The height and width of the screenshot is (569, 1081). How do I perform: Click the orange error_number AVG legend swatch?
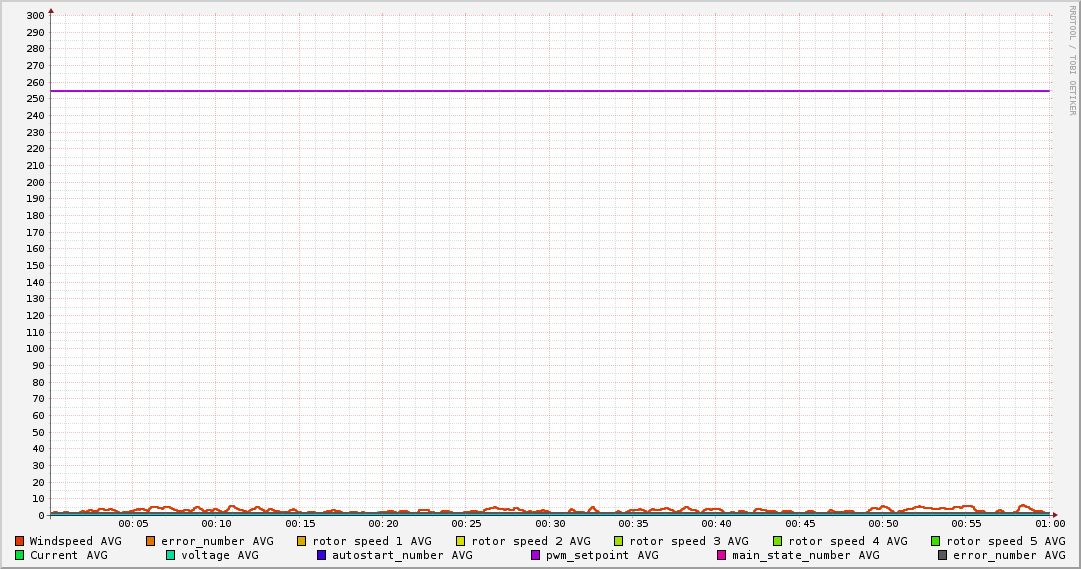point(150,541)
